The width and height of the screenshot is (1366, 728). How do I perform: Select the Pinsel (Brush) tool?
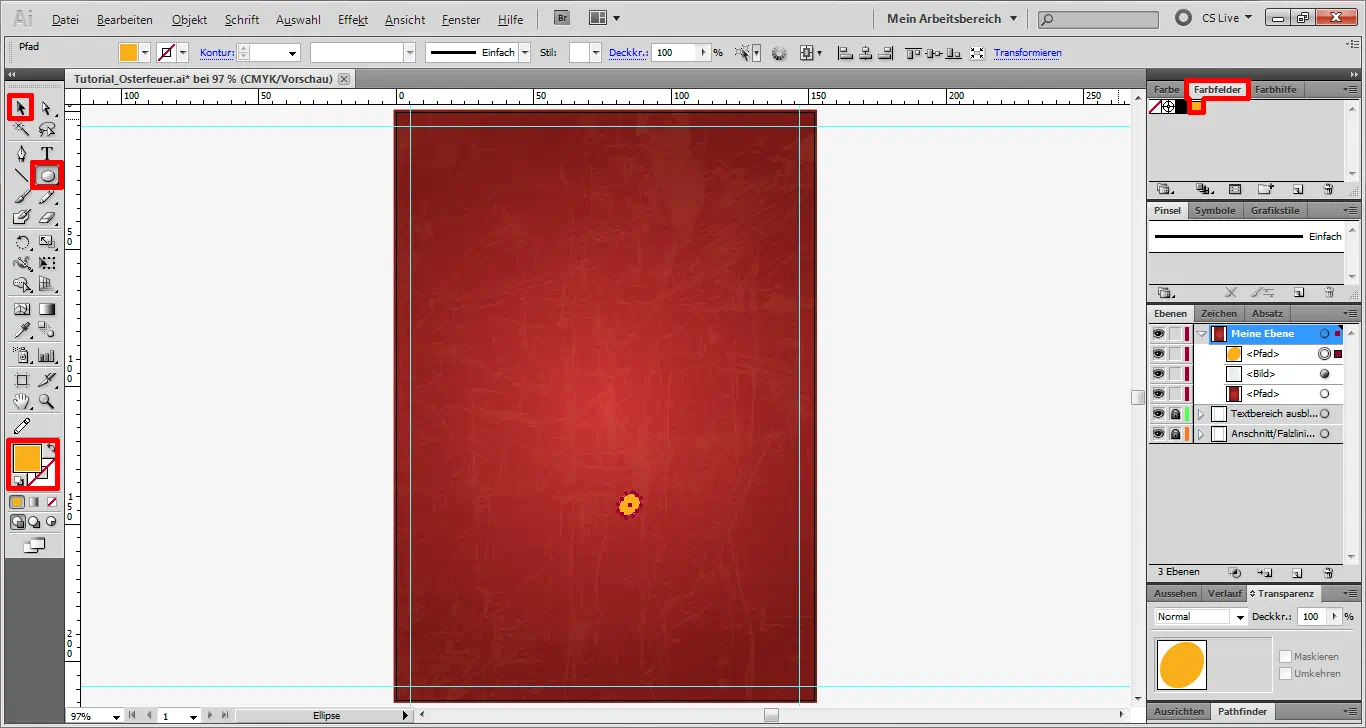coord(23,196)
